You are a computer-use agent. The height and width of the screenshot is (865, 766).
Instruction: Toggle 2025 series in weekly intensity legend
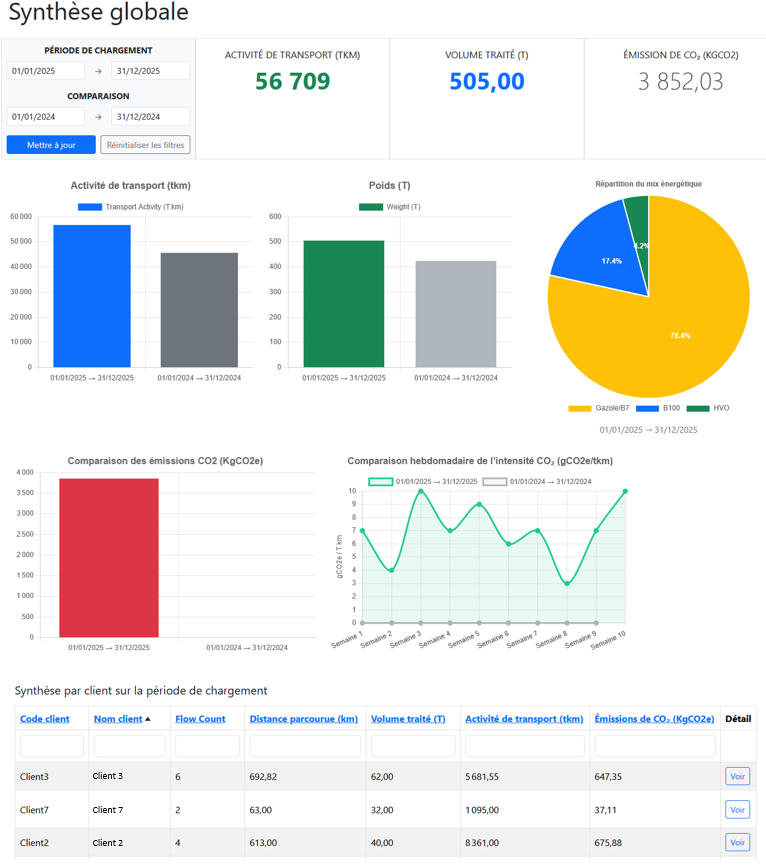click(421, 482)
